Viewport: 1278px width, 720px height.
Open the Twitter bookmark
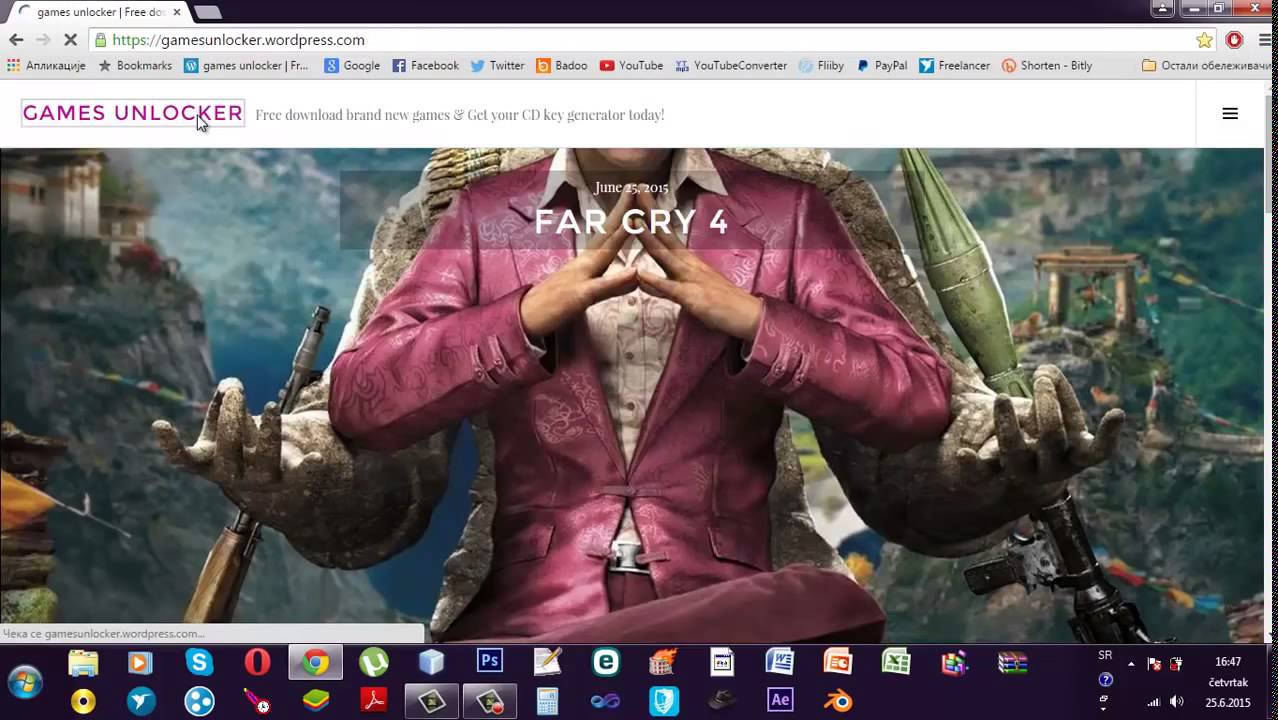coord(497,66)
